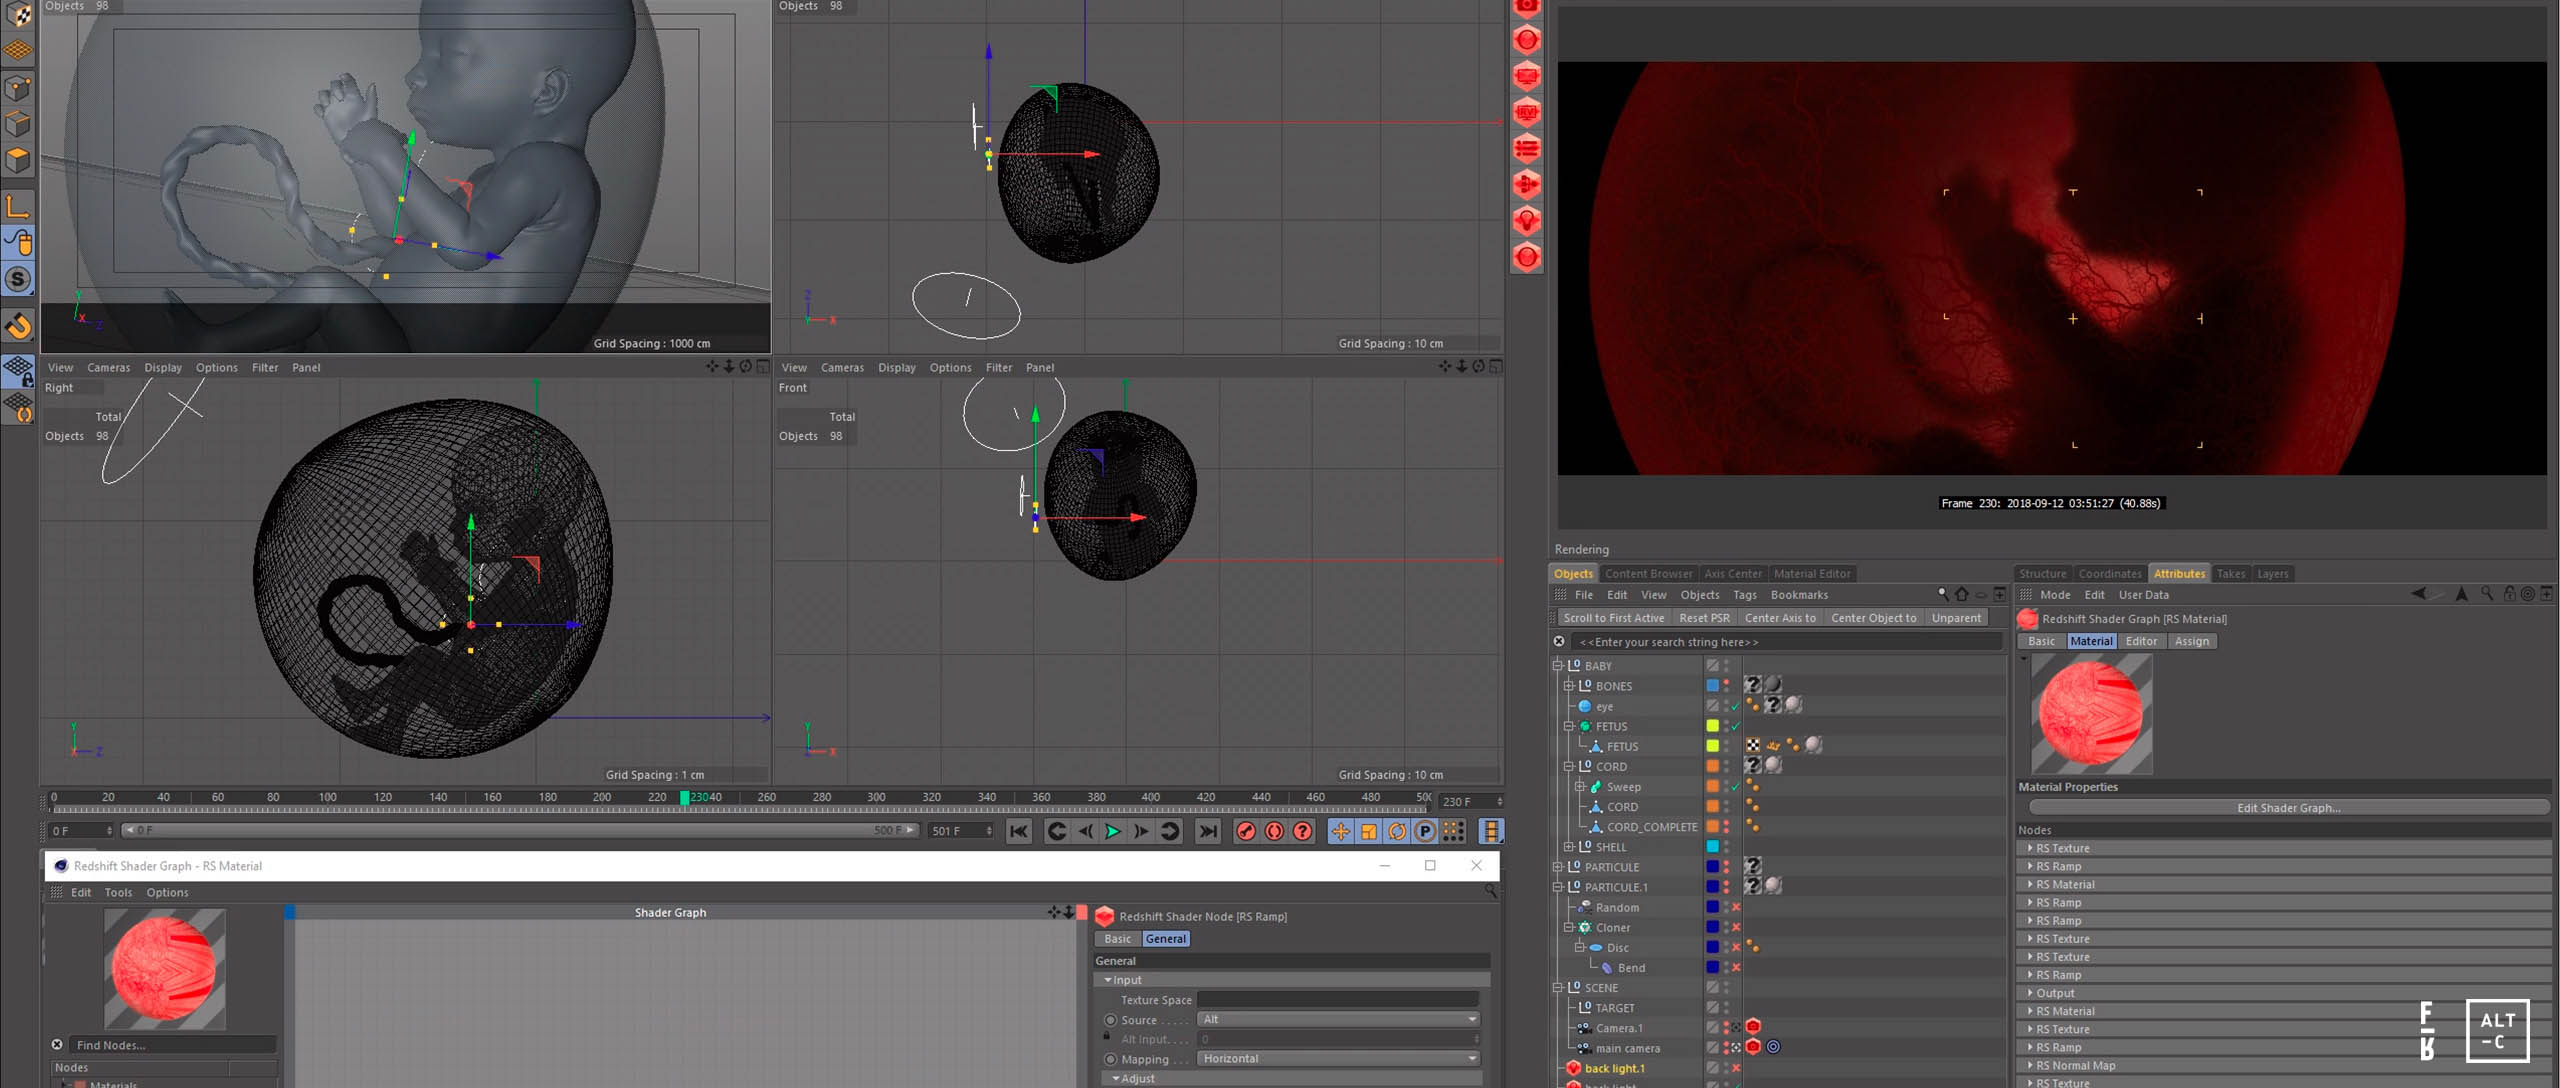Click the magnet tool icon in left toolbar
Viewport: 2560px width, 1088px height.
point(18,326)
